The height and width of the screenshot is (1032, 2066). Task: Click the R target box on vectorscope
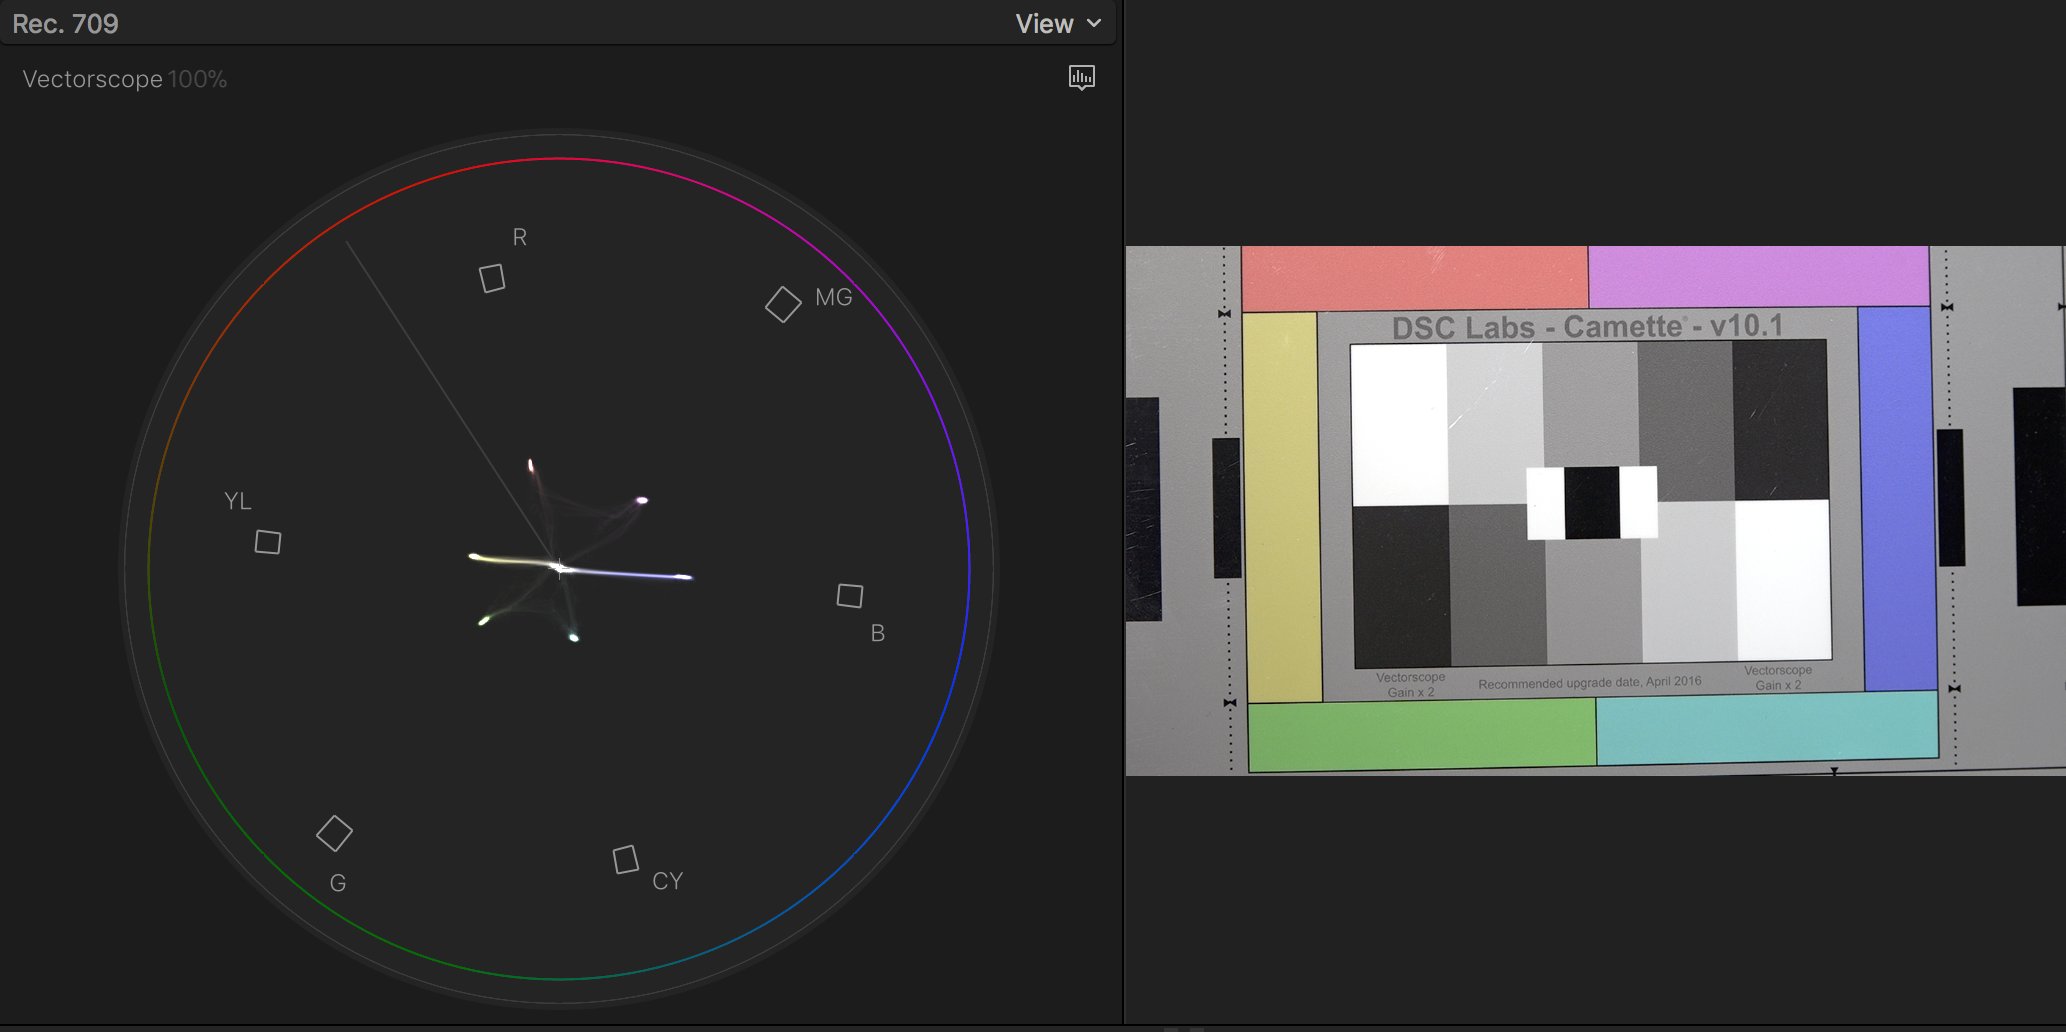[492, 278]
